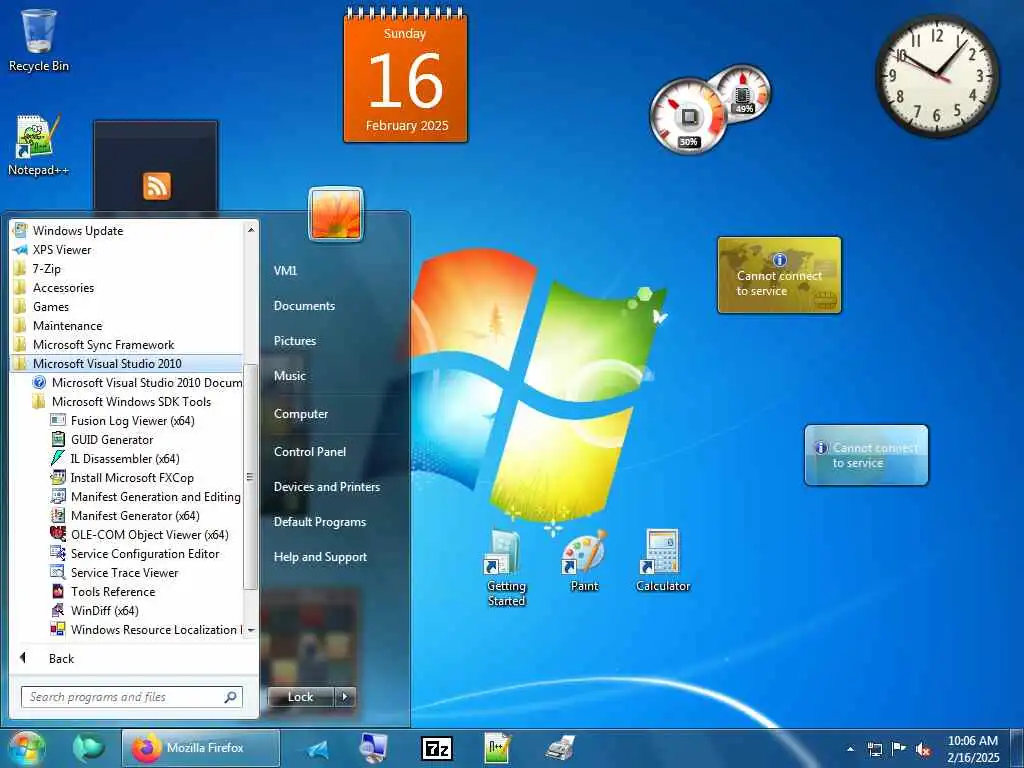Image resolution: width=1024 pixels, height=768 pixels.
Task: Open Service Configuration Editor icon
Action: click(x=58, y=553)
